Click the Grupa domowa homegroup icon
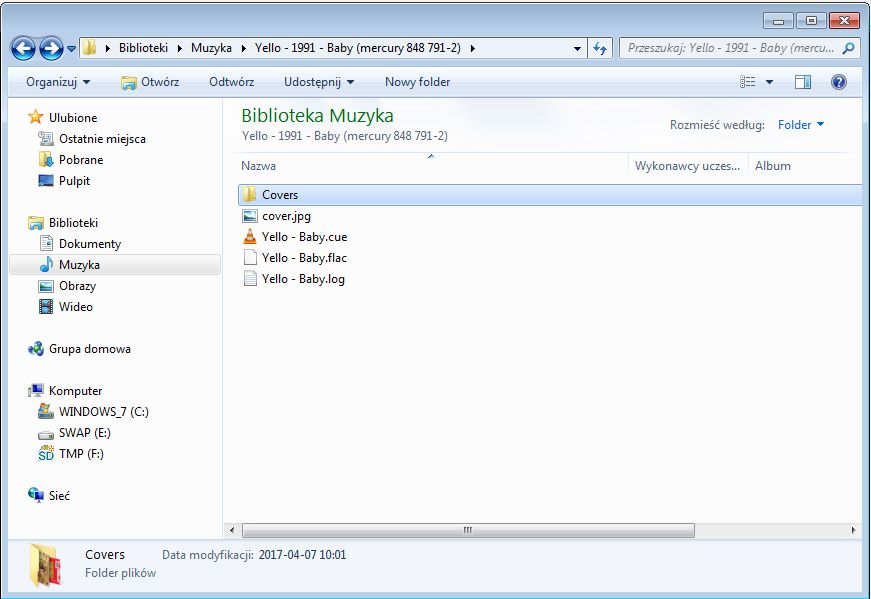The height and width of the screenshot is (599, 871). point(36,348)
